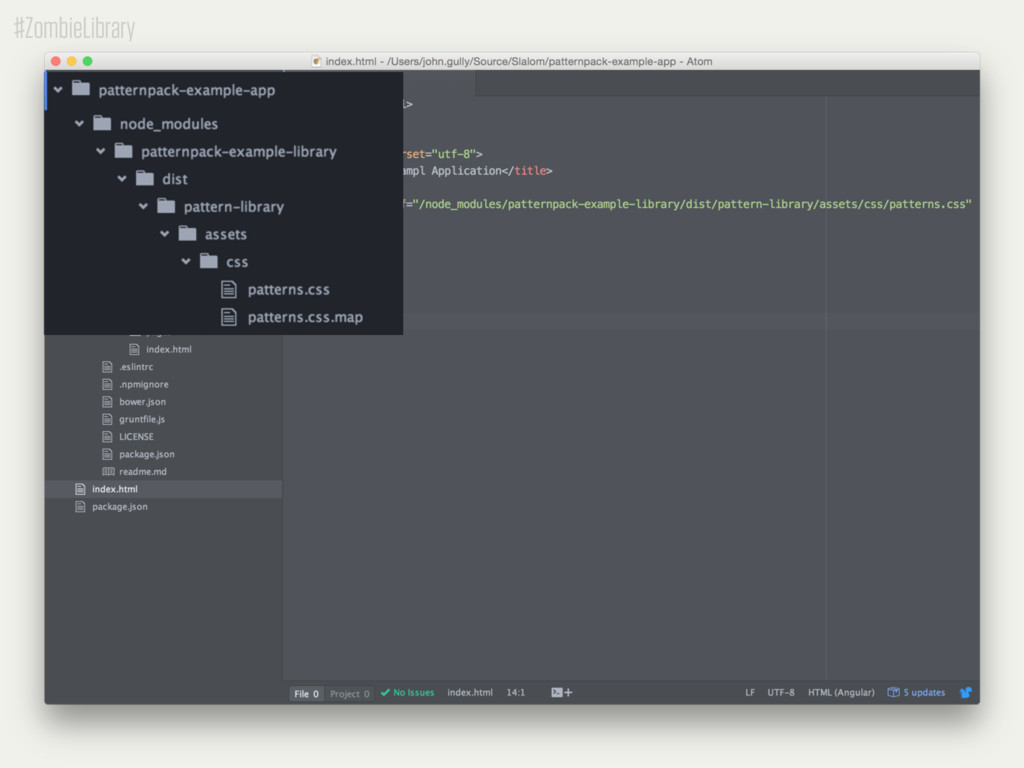Collapse the node_modules folder chevron
Image resolution: width=1024 pixels, height=768 pixels.
click(79, 123)
